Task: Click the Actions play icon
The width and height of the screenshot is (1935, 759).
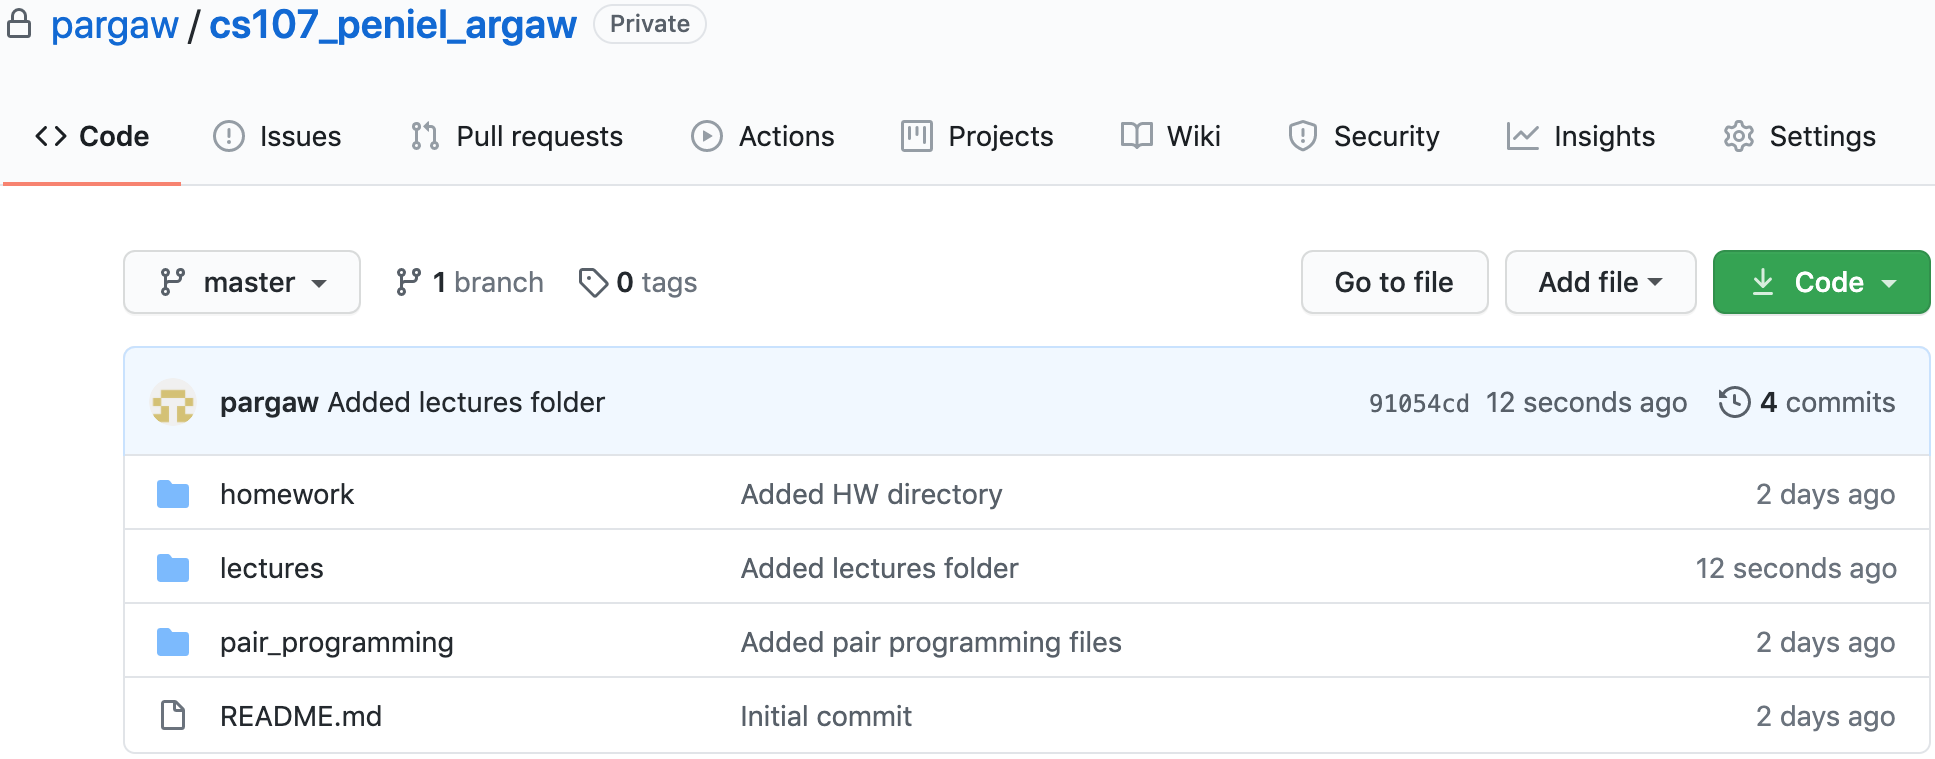Action: click(707, 136)
